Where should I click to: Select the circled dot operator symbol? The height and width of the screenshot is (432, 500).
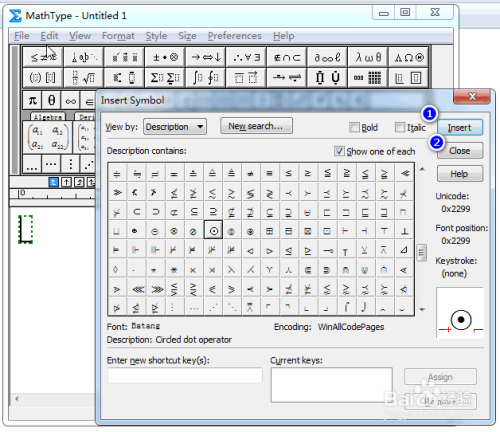coord(213,230)
